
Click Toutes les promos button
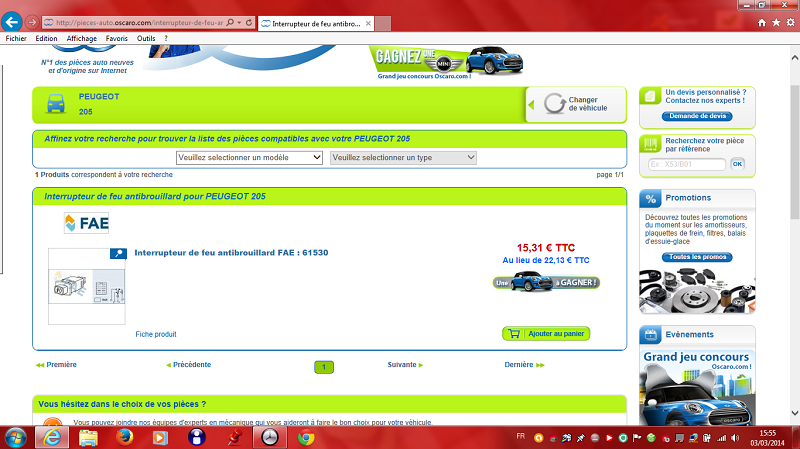coord(697,257)
